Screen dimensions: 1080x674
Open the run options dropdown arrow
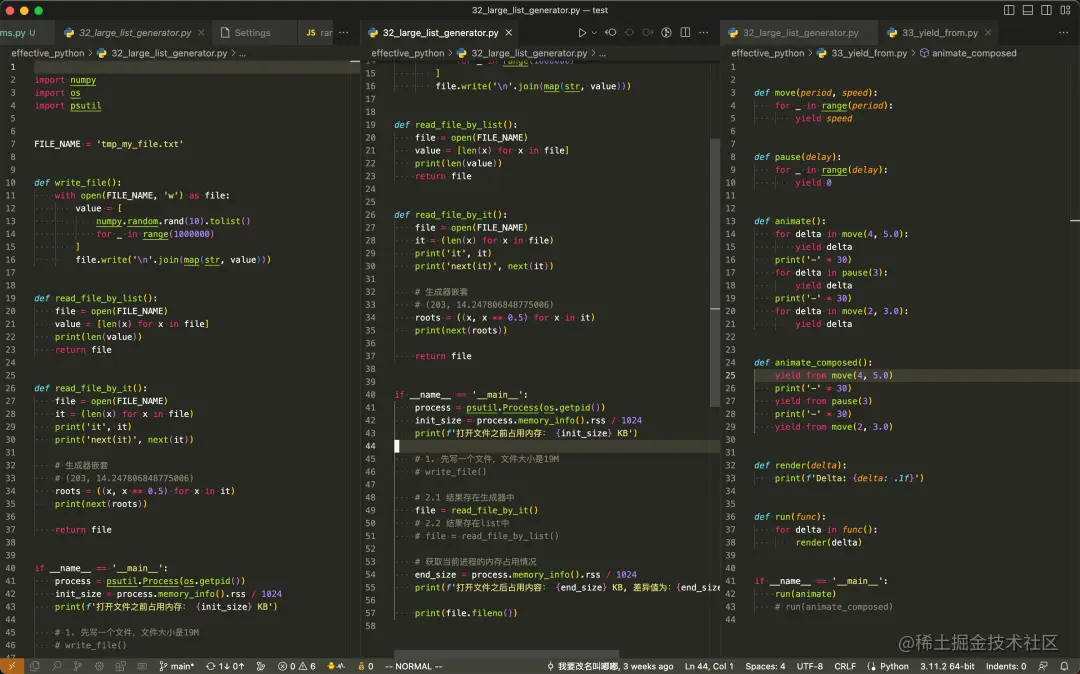(x=594, y=32)
